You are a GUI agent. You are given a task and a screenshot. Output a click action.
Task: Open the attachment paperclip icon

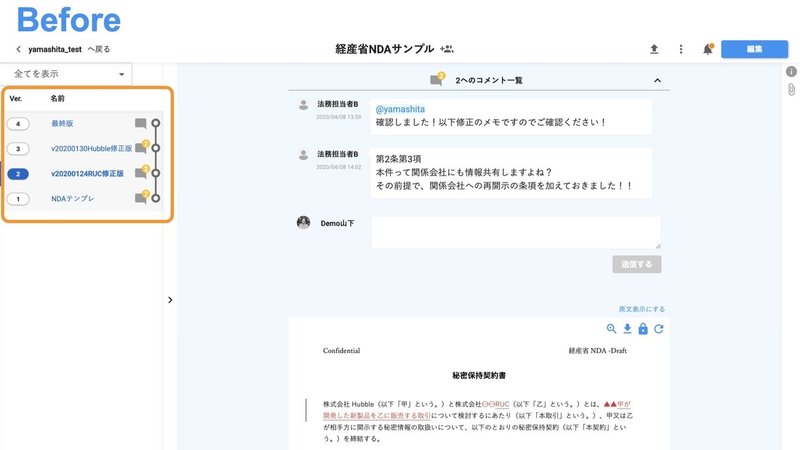pyautogui.click(x=791, y=90)
